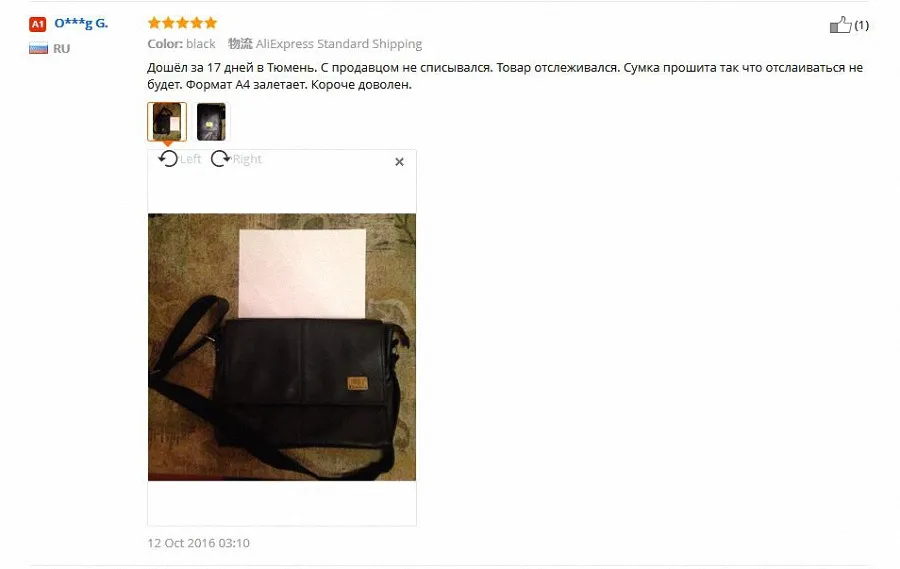Click the 'Right' rotate label
Viewport: 900px width, 569px height.
click(x=247, y=159)
